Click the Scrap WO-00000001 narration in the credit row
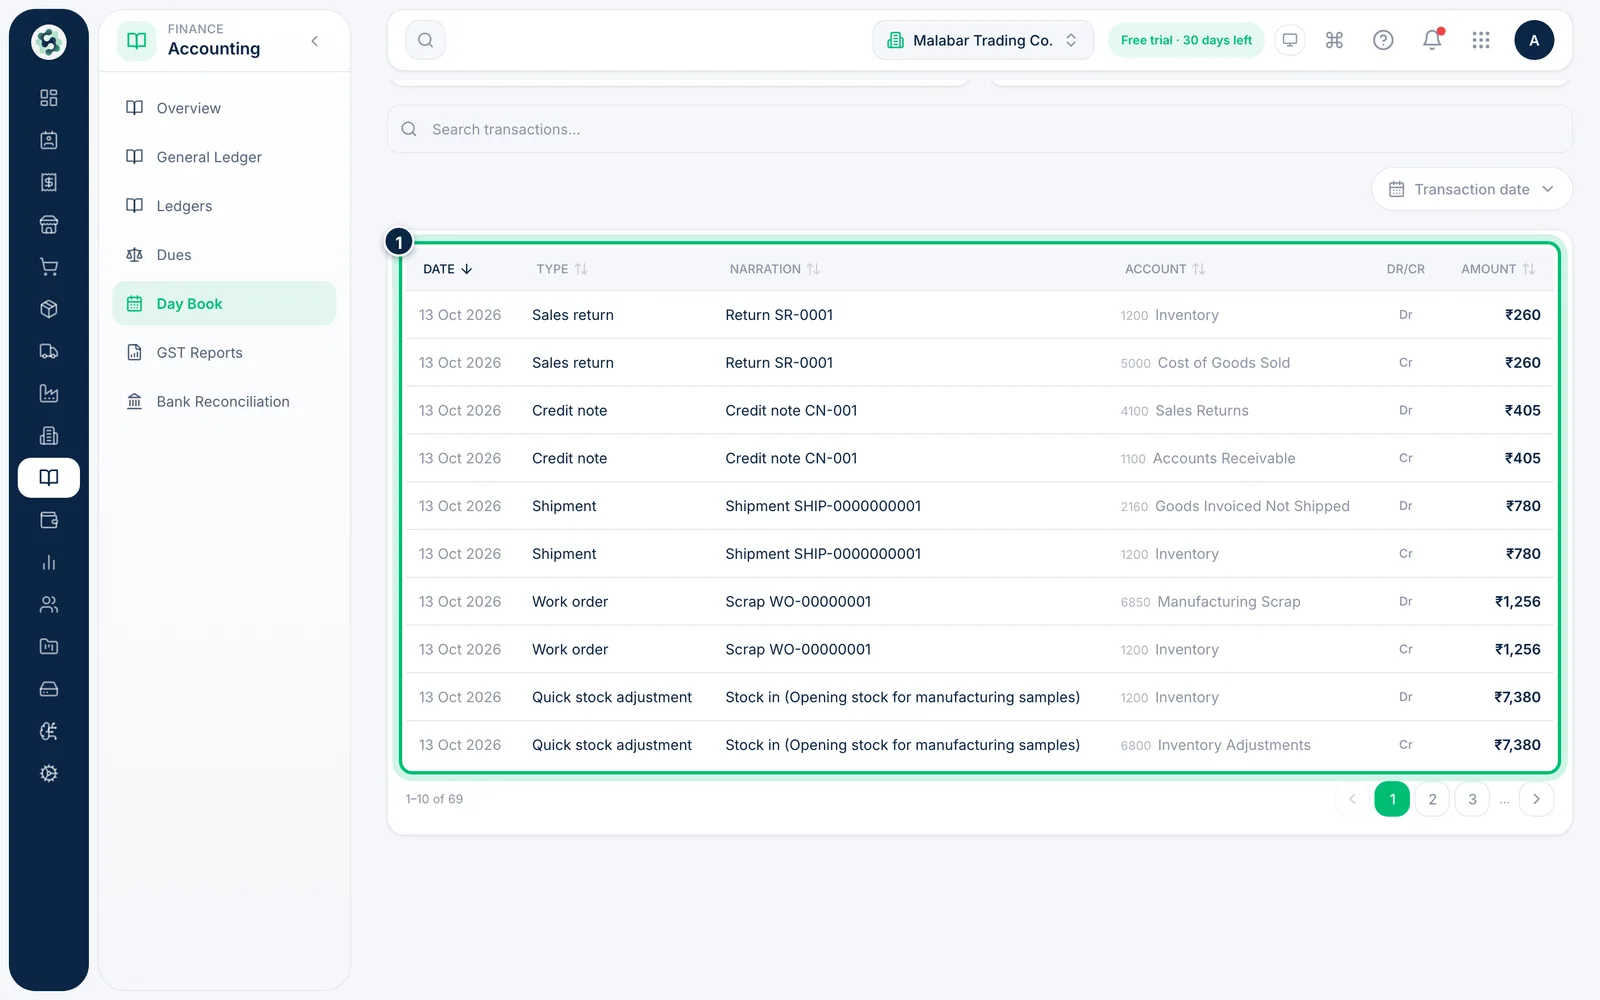Image resolution: width=1600 pixels, height=1000 pixels. [798, 650]
